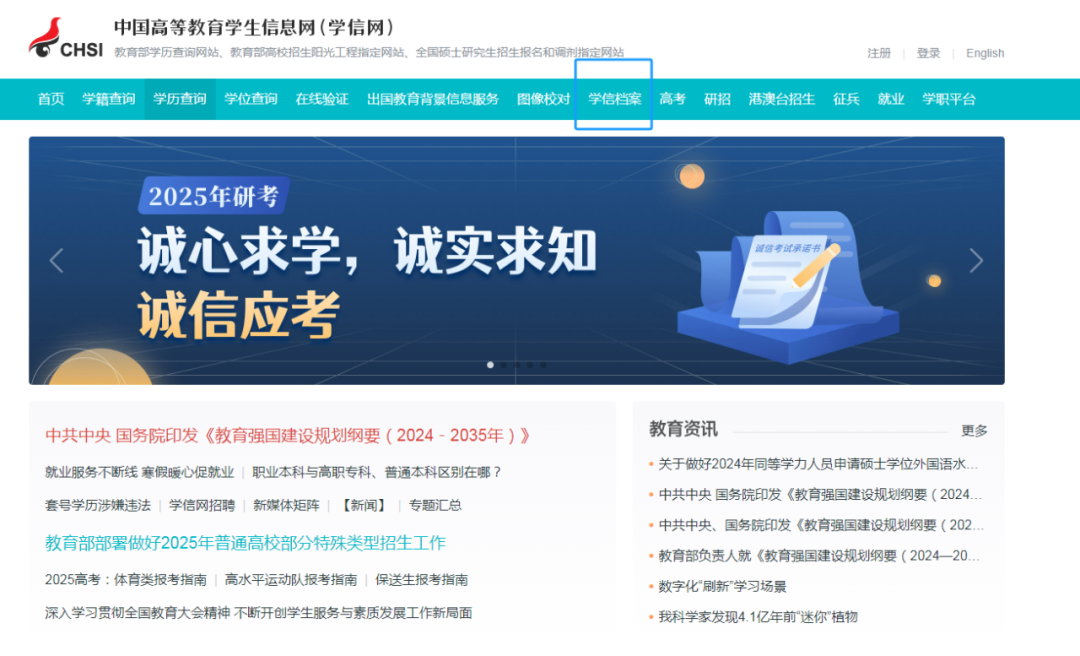Open the 高水平运动队报考指南 link

[291, 580]
